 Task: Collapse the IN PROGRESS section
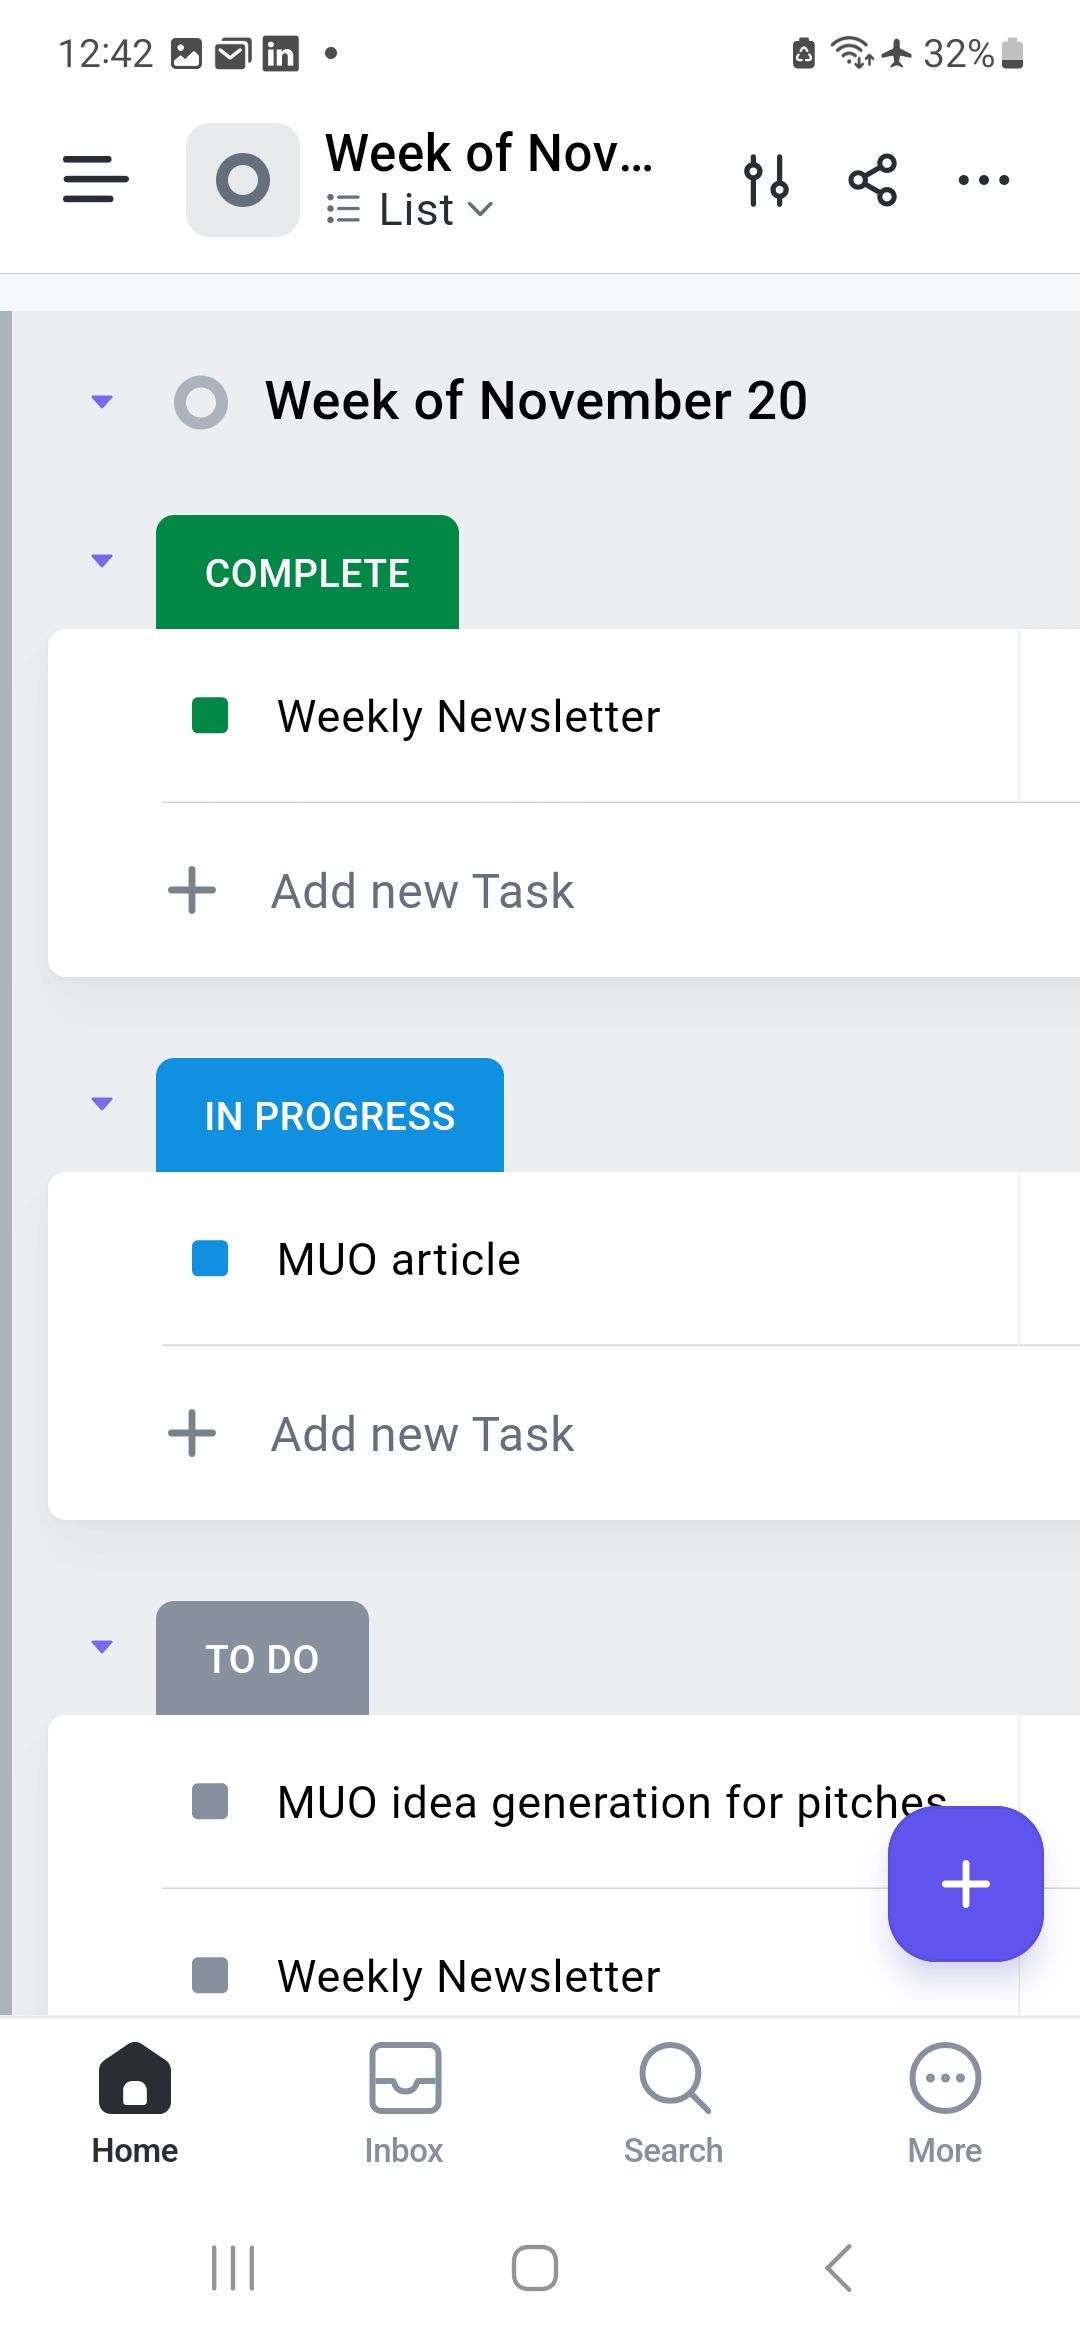[x=101, y=1103]
